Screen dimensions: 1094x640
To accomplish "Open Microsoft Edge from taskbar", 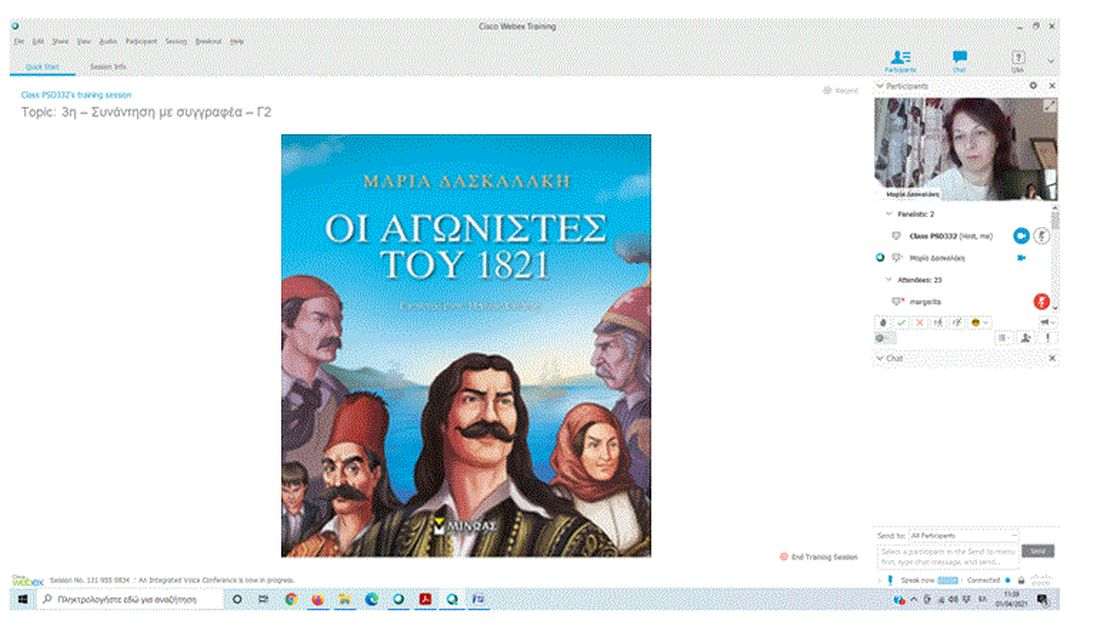I will 371,600.
